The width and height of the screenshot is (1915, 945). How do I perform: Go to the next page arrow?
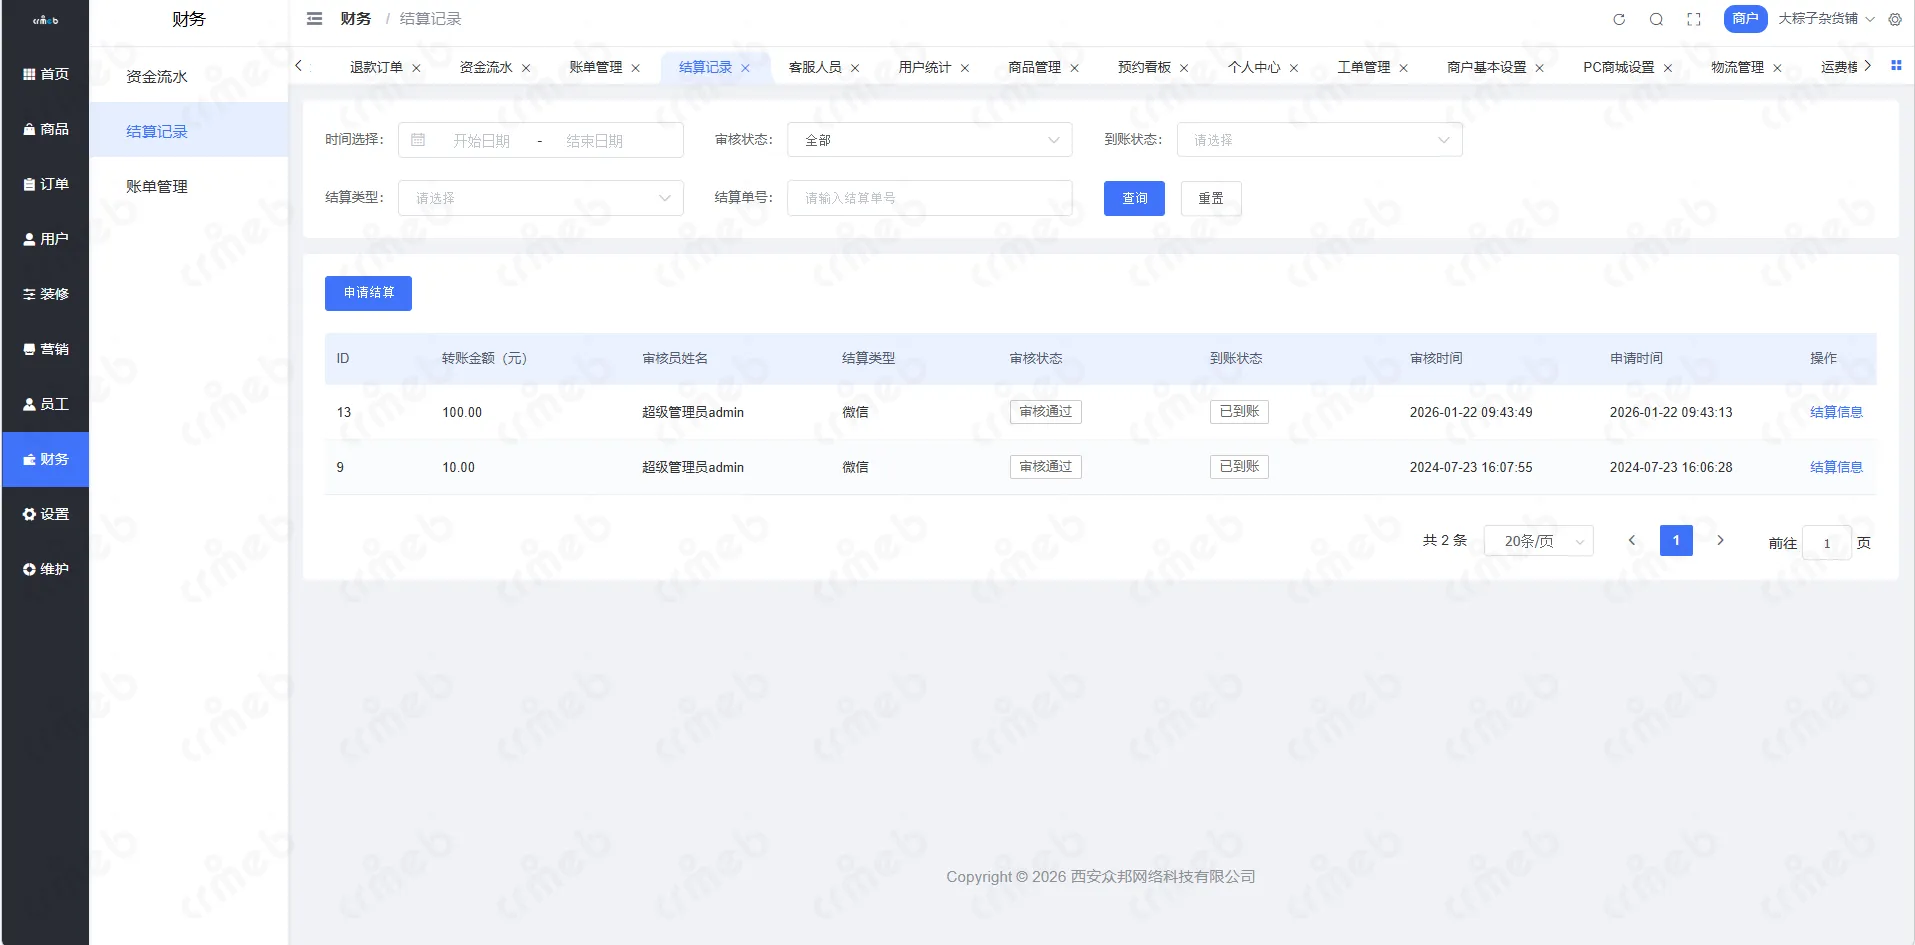pyautogui.click(x=1720, y=541)
